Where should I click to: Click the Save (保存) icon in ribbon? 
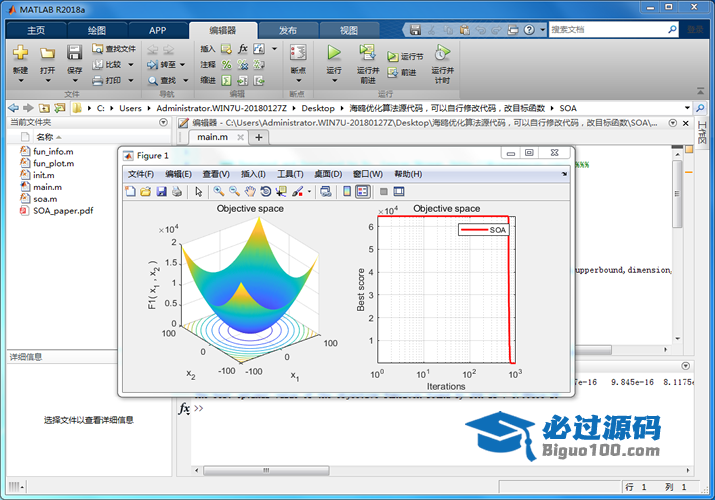point(75,52)
